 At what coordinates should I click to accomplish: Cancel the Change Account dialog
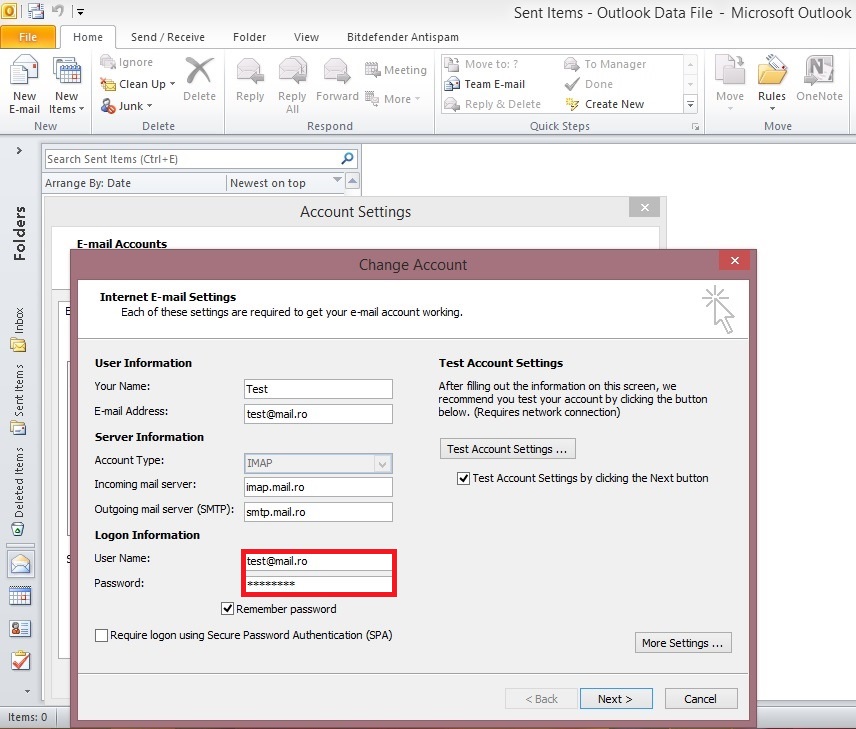pyautogui.click(x=700, y=699)
